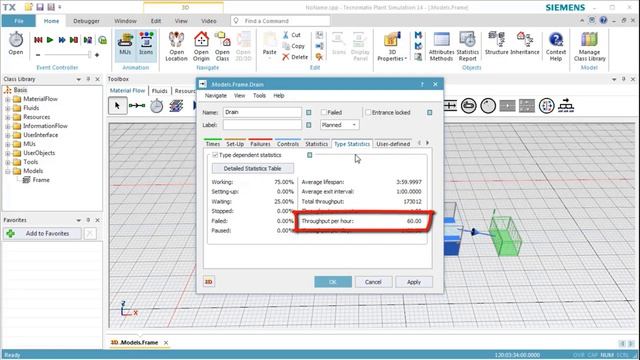The image size is (640, 360).
Task: Select the Connector tool in the Toolbox
Action: point(137,106)
